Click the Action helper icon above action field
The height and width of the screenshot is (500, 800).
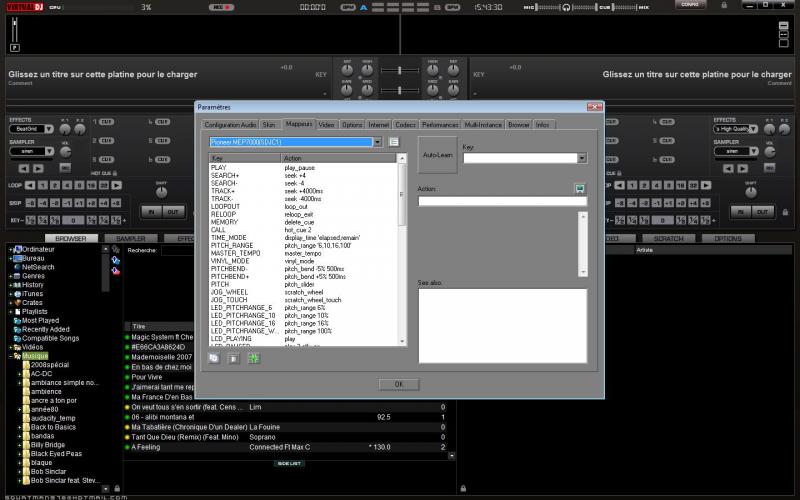[578, 188]
